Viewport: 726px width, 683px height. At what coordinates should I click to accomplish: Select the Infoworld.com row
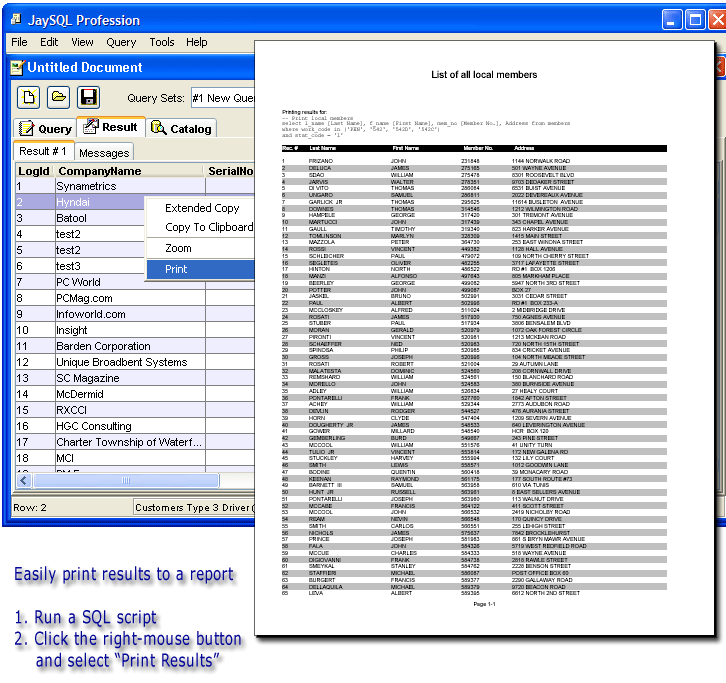[135, 314]
